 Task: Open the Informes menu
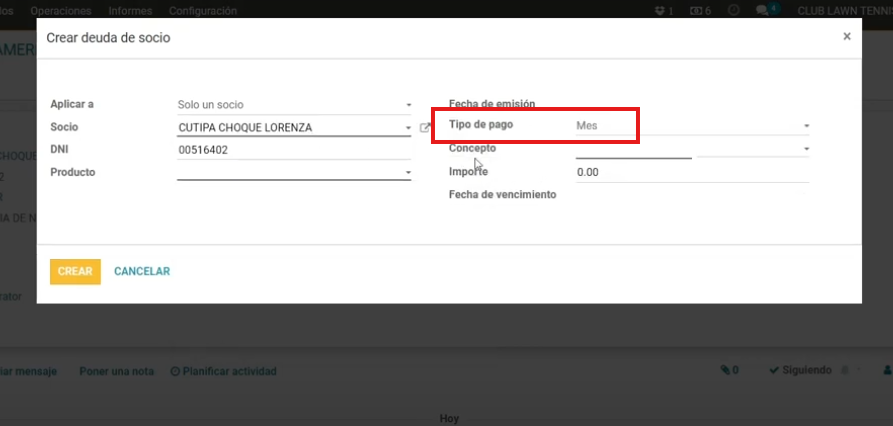(130, 11)
